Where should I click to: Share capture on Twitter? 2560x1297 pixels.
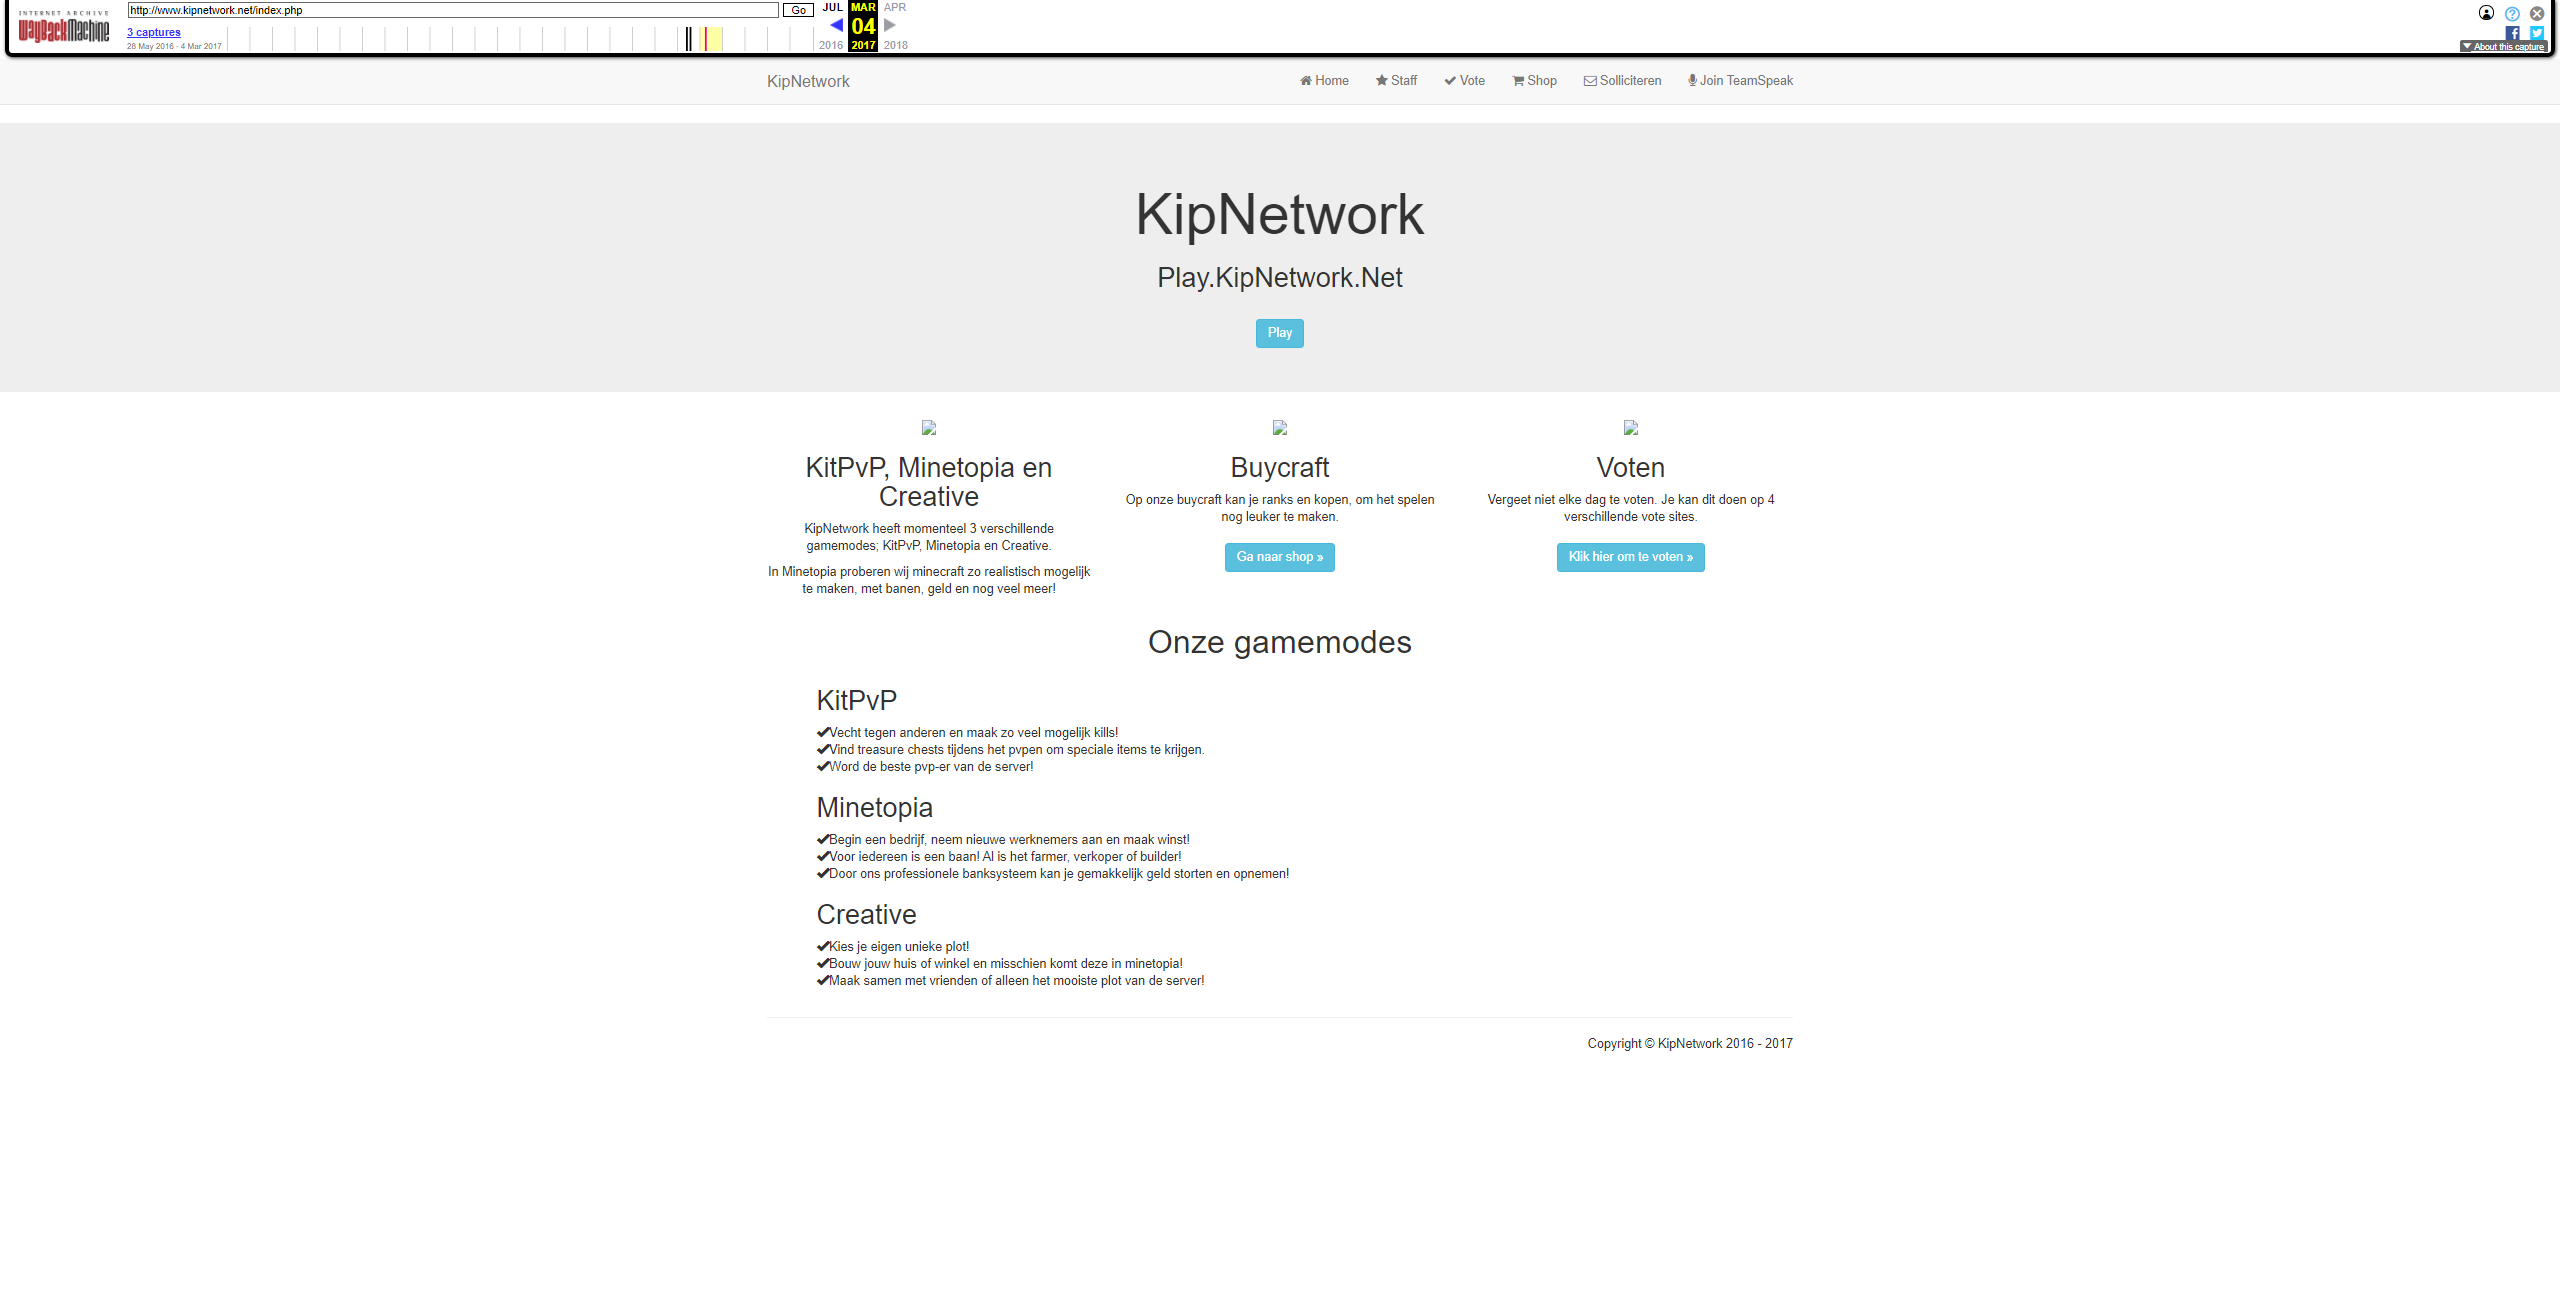(2536, 33)
